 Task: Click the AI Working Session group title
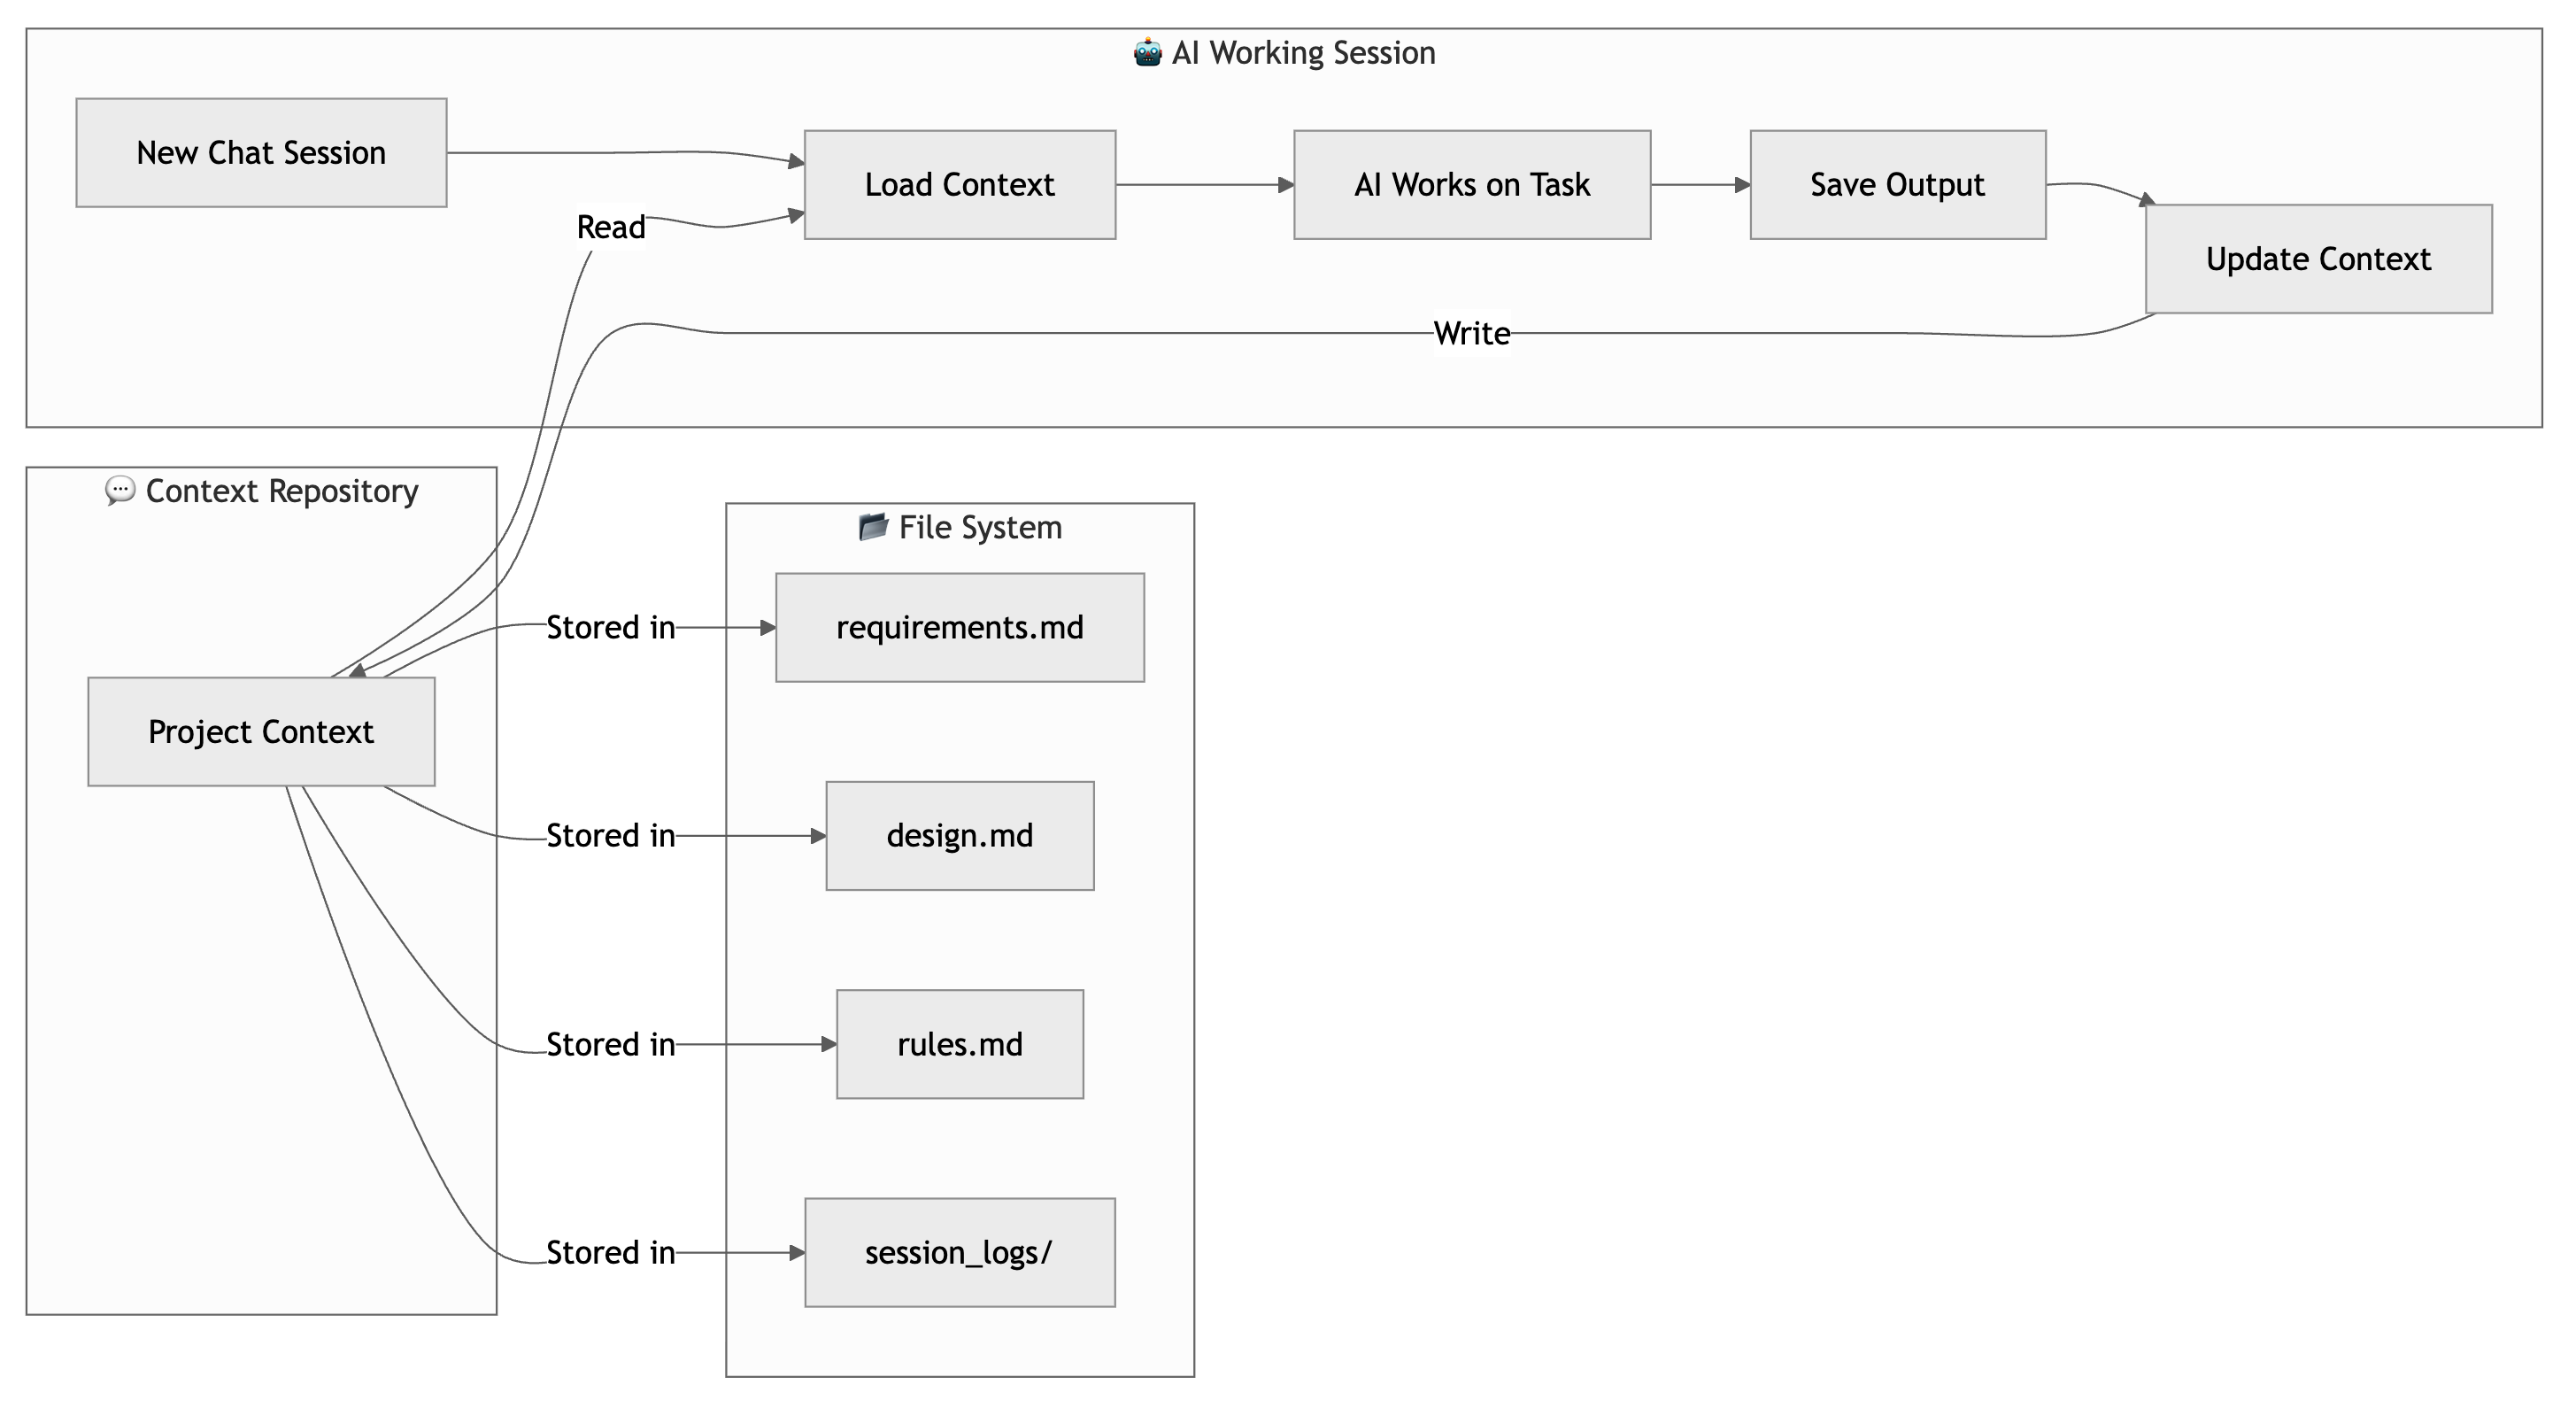point(1303,52)
